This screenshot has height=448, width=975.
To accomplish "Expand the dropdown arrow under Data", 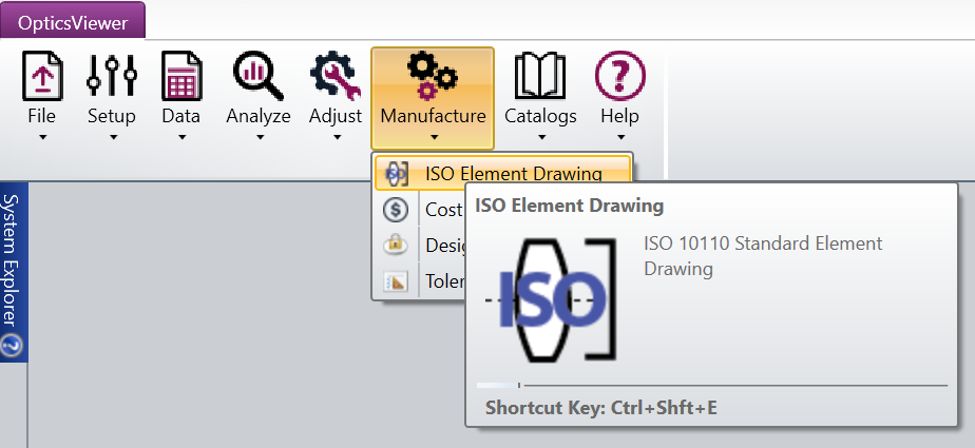I will pyautogui.click(x=181, y=138).
